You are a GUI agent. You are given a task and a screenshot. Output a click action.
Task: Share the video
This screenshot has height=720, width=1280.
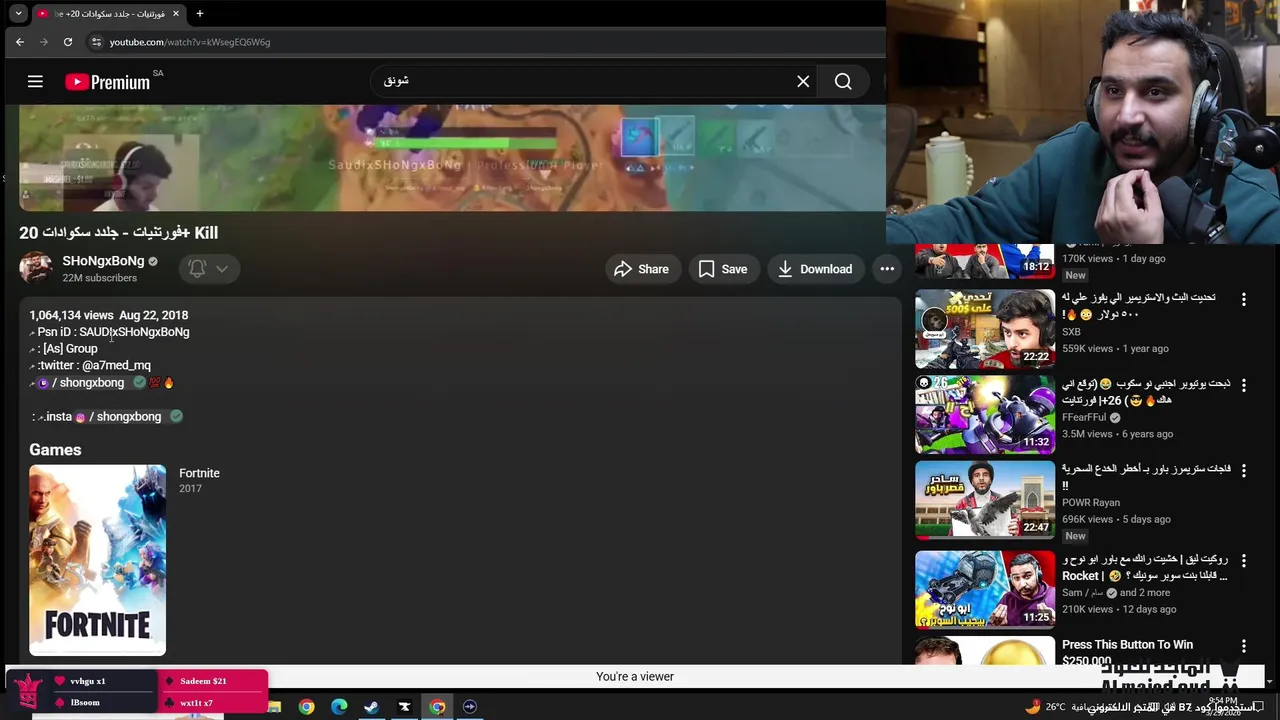point(642,269)
